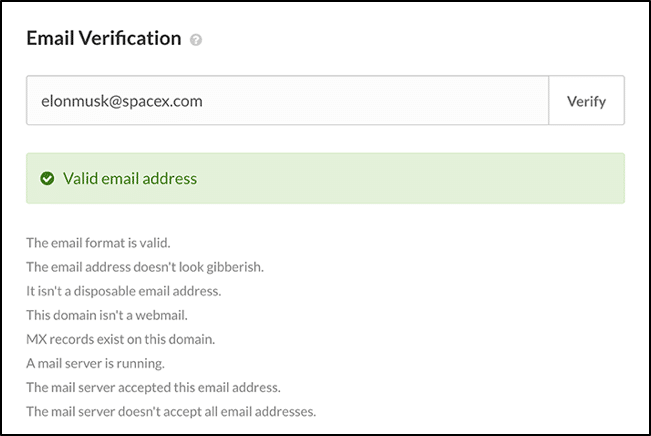Focus the email address input field
The width and height of the screenshot is (651, 436).
(x=287, y=100)
